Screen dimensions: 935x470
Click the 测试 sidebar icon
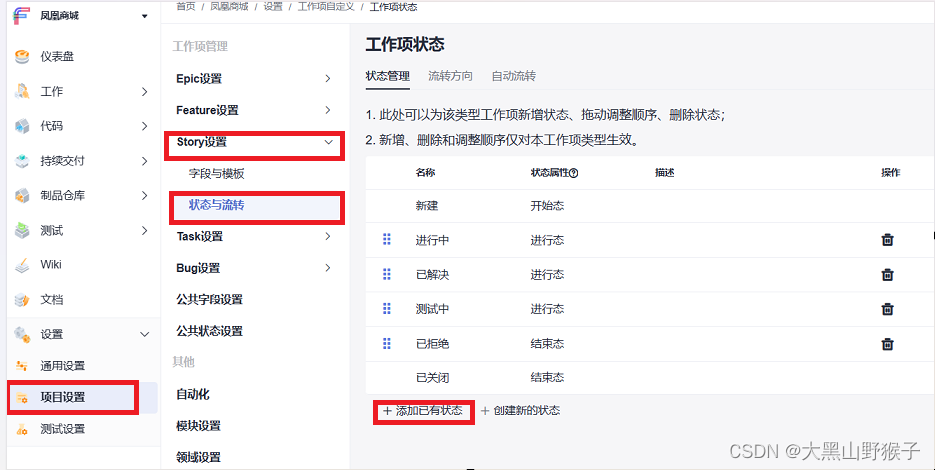22,230
